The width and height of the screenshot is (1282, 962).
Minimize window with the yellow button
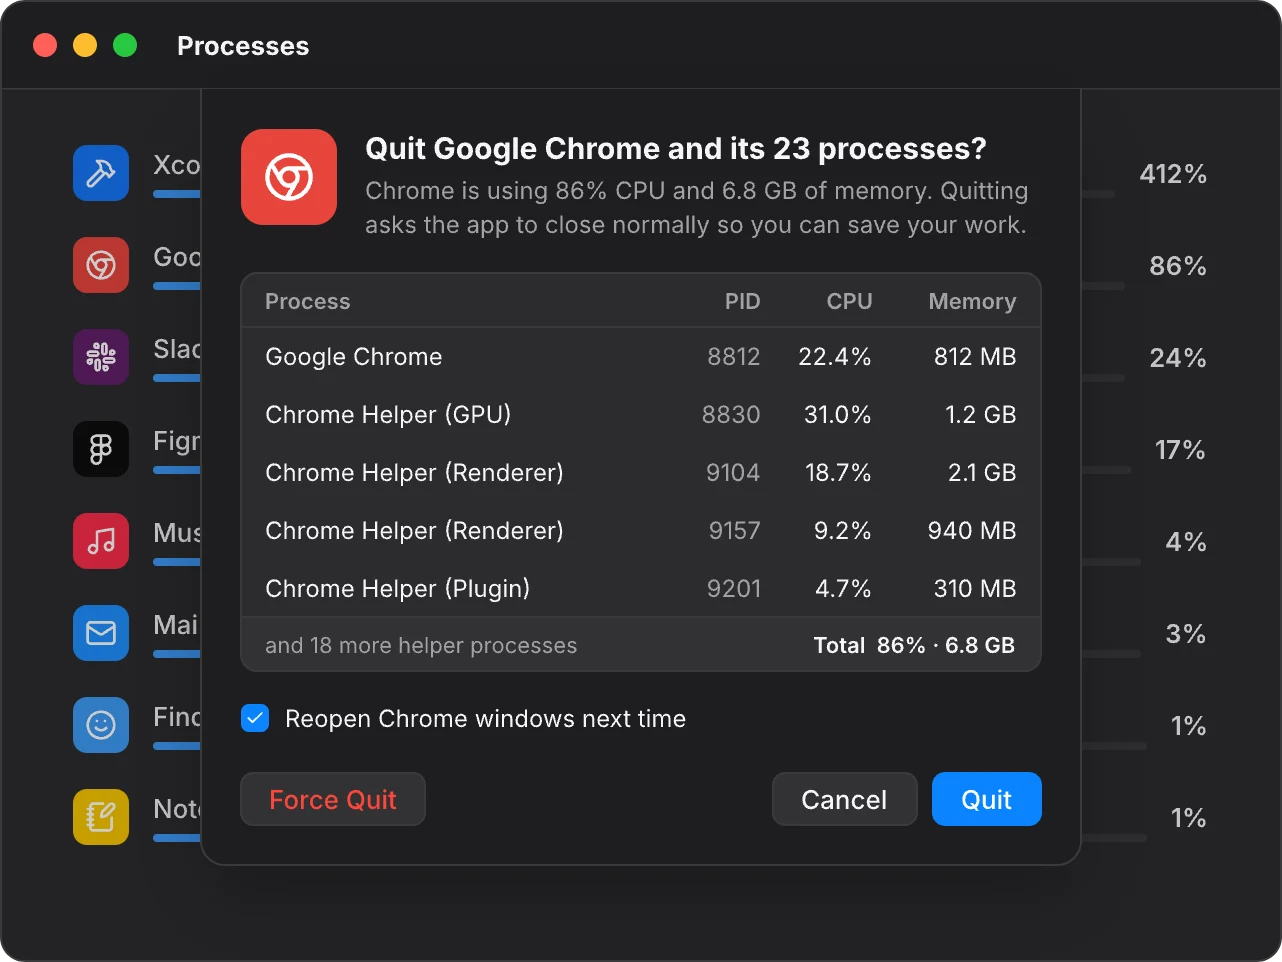[x=85, y=45]
